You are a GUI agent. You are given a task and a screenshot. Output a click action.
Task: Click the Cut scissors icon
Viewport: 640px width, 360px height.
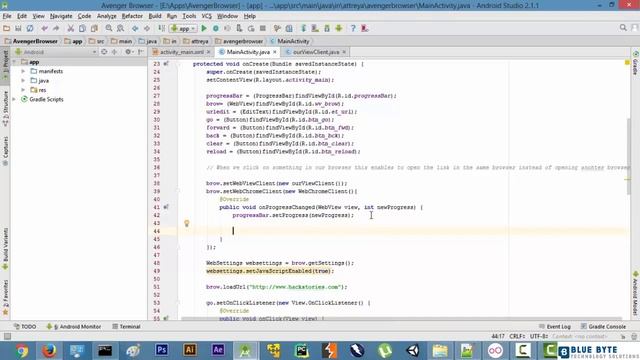click(x=71, y=29)
